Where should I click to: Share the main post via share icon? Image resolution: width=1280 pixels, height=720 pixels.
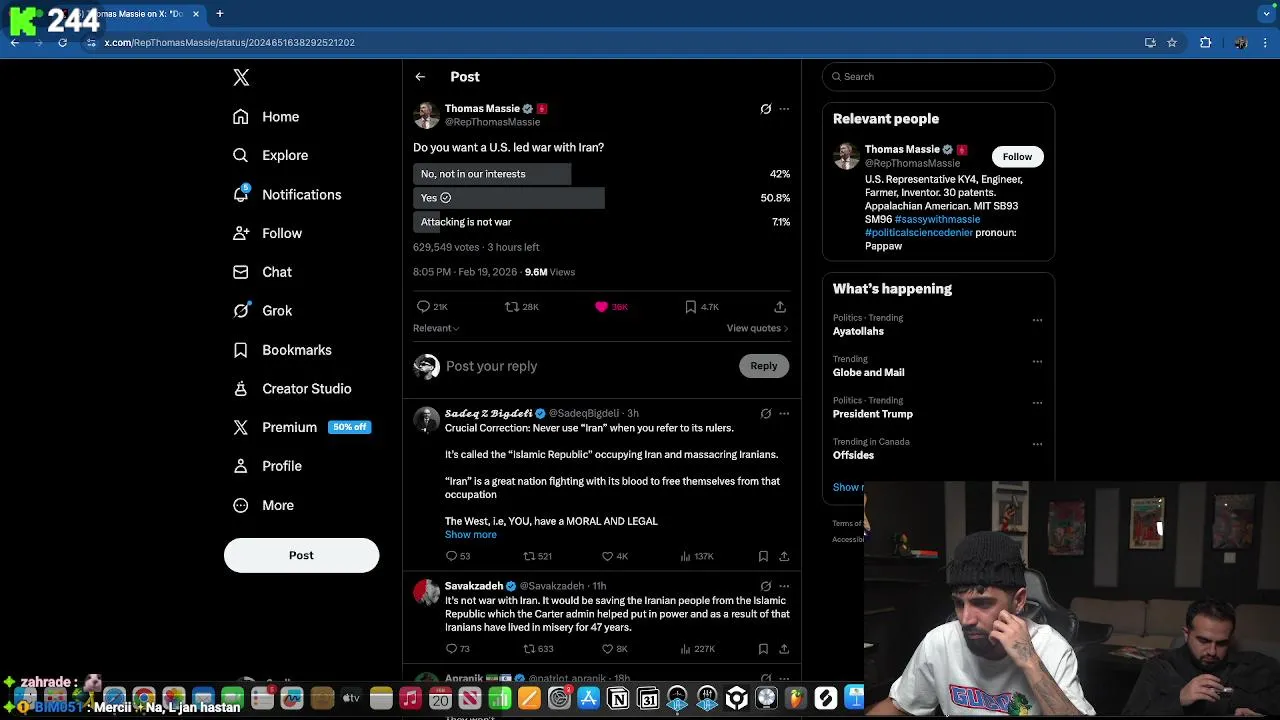[780, 307]
